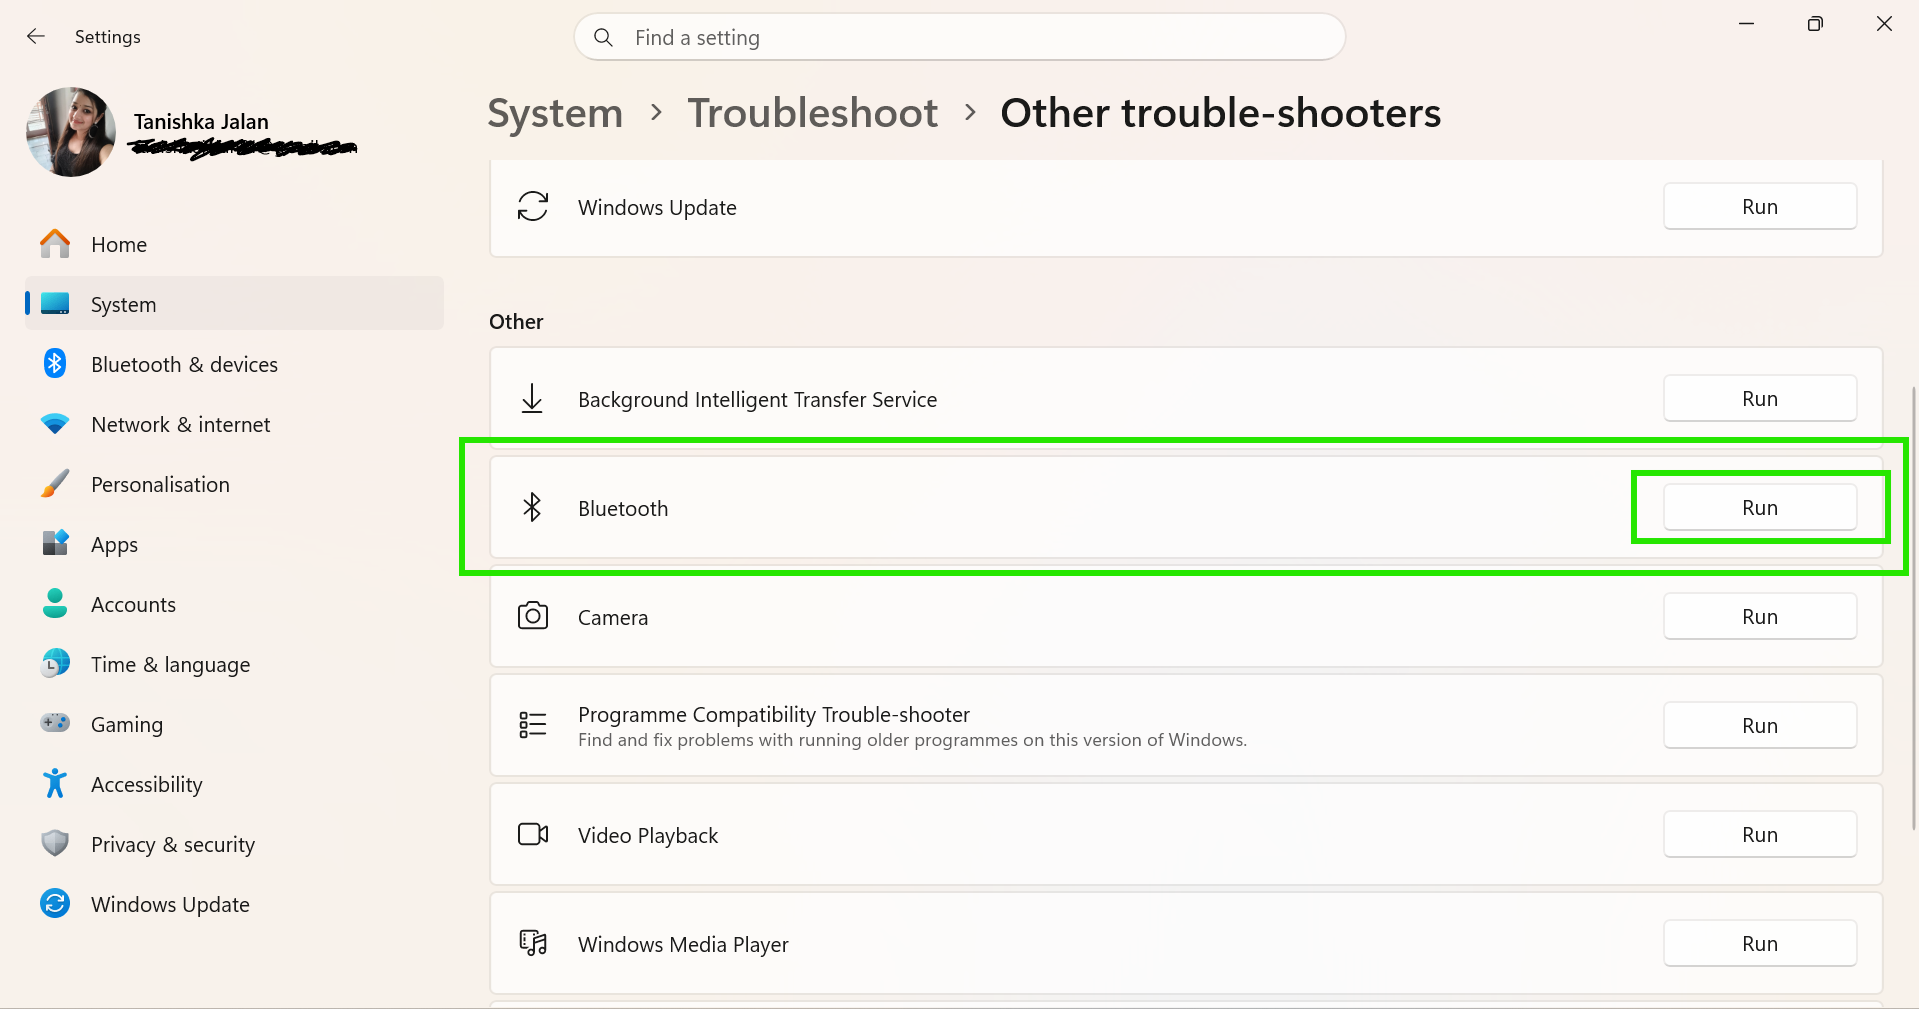Click the Time & language globe icon
1919x1009 pixels.
55,663
